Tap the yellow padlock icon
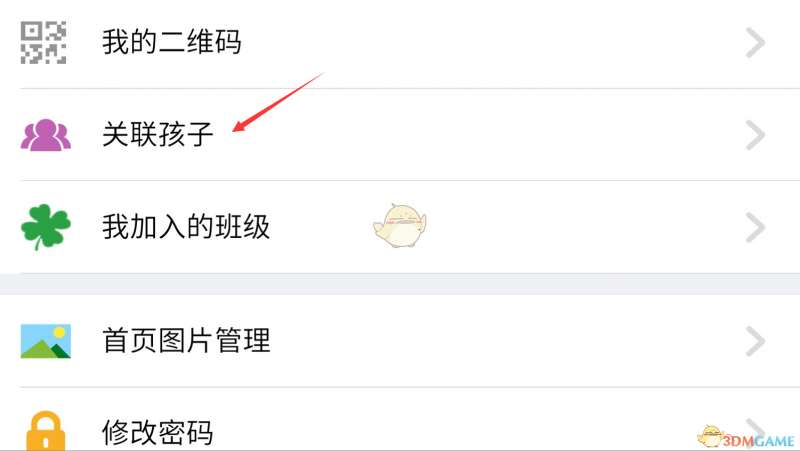The width and height of the screenshot is (800, 451). (45, 431)
